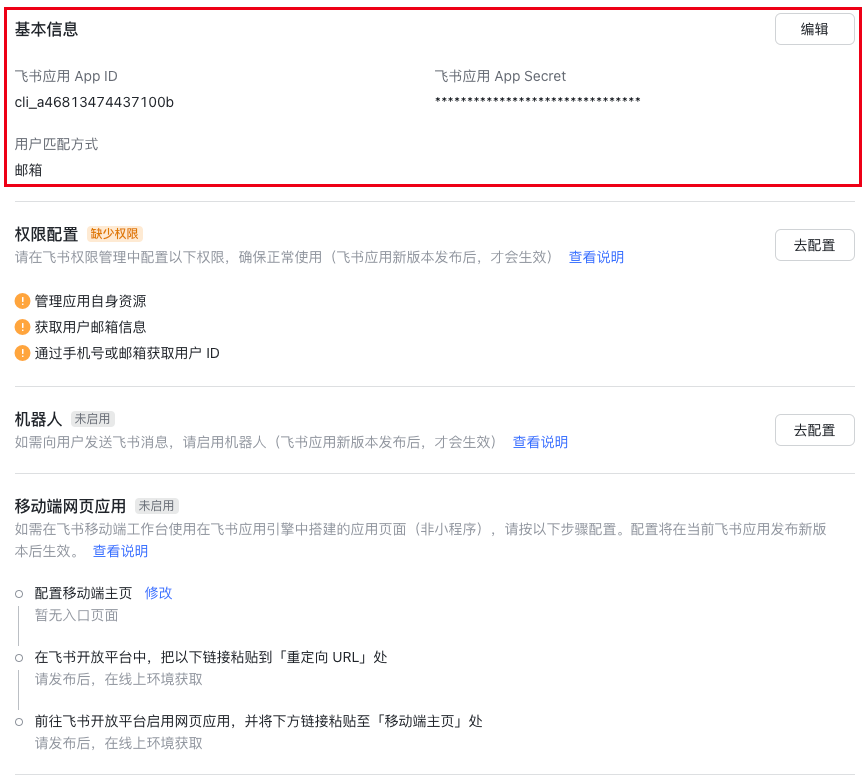Click the 机器人 heading

pos(38,419)
